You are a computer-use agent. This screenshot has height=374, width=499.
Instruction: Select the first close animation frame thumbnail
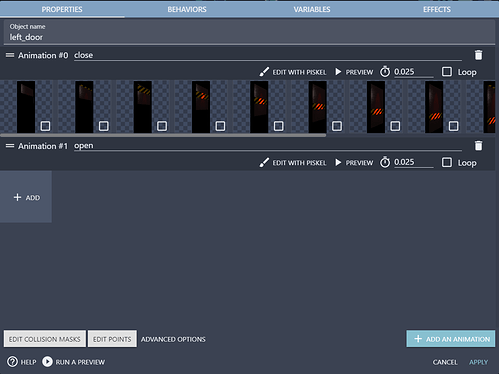click(26, 107)
